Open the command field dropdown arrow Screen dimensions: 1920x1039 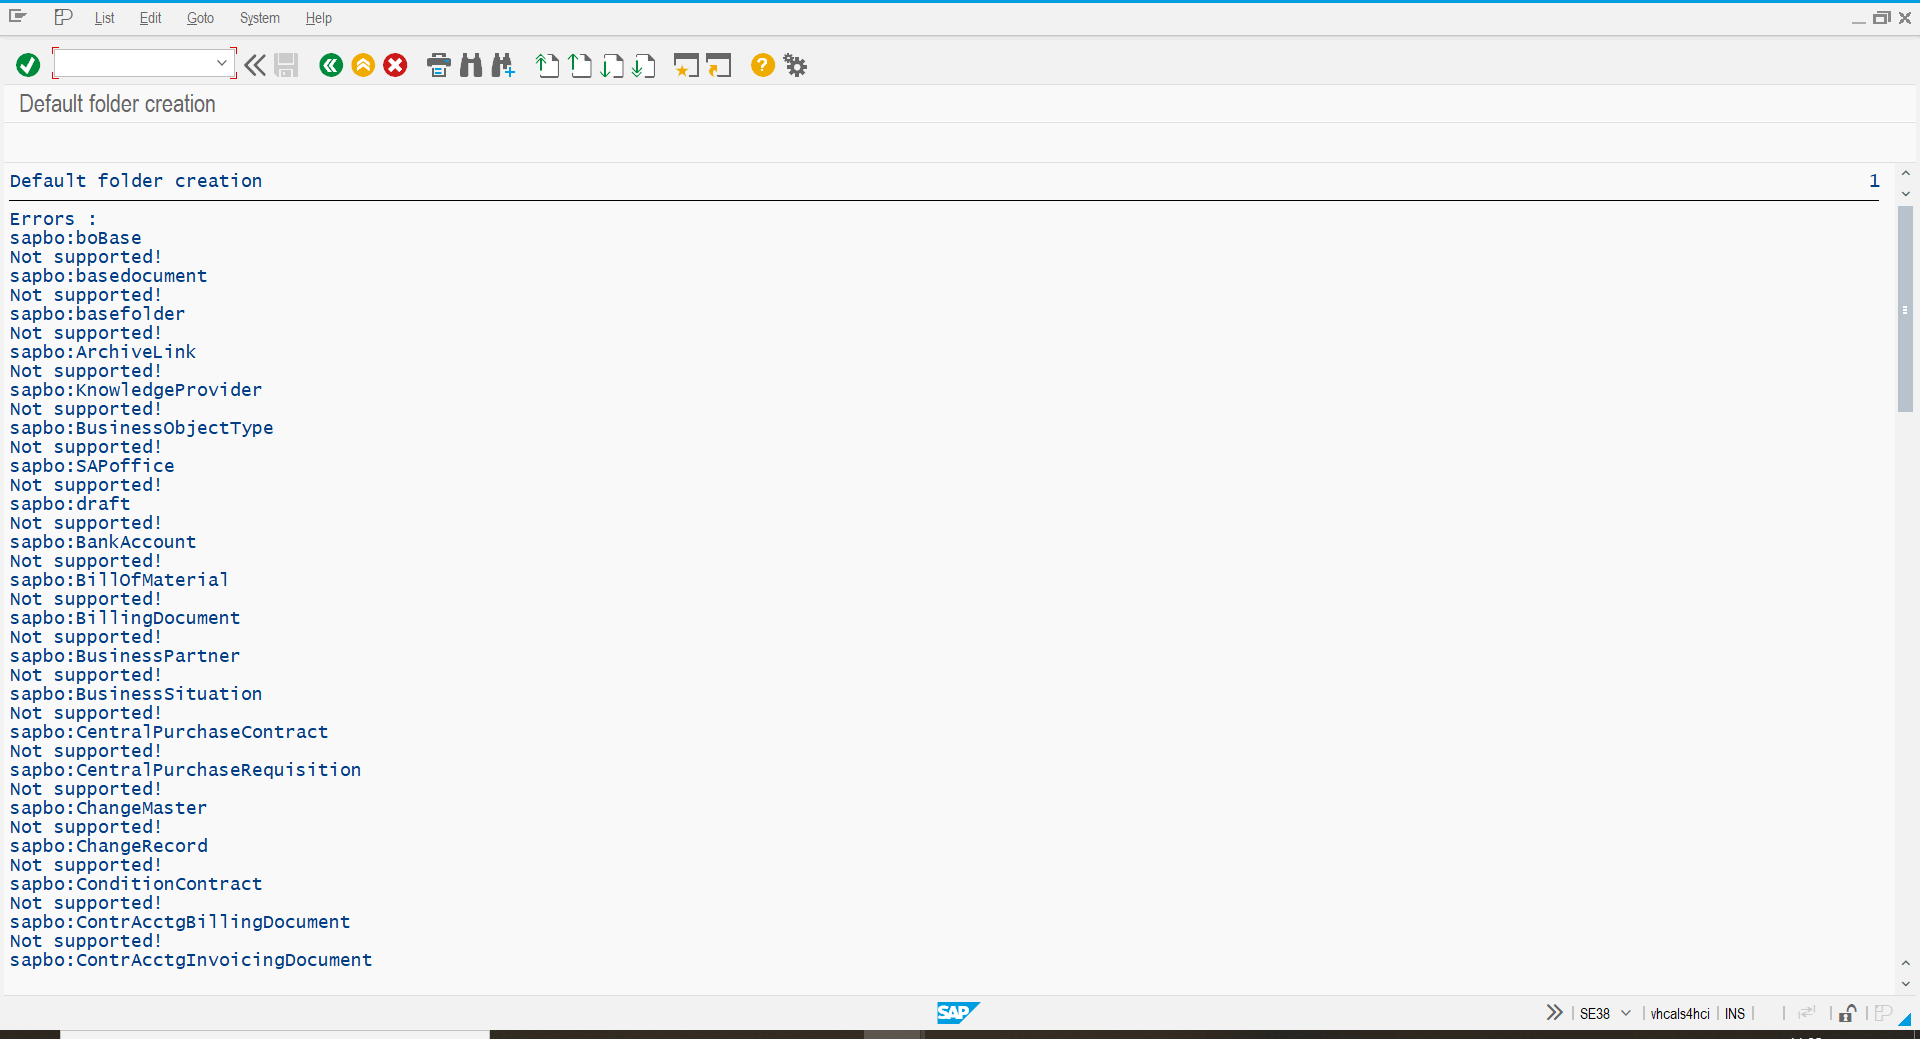click(x=221, y=63)
